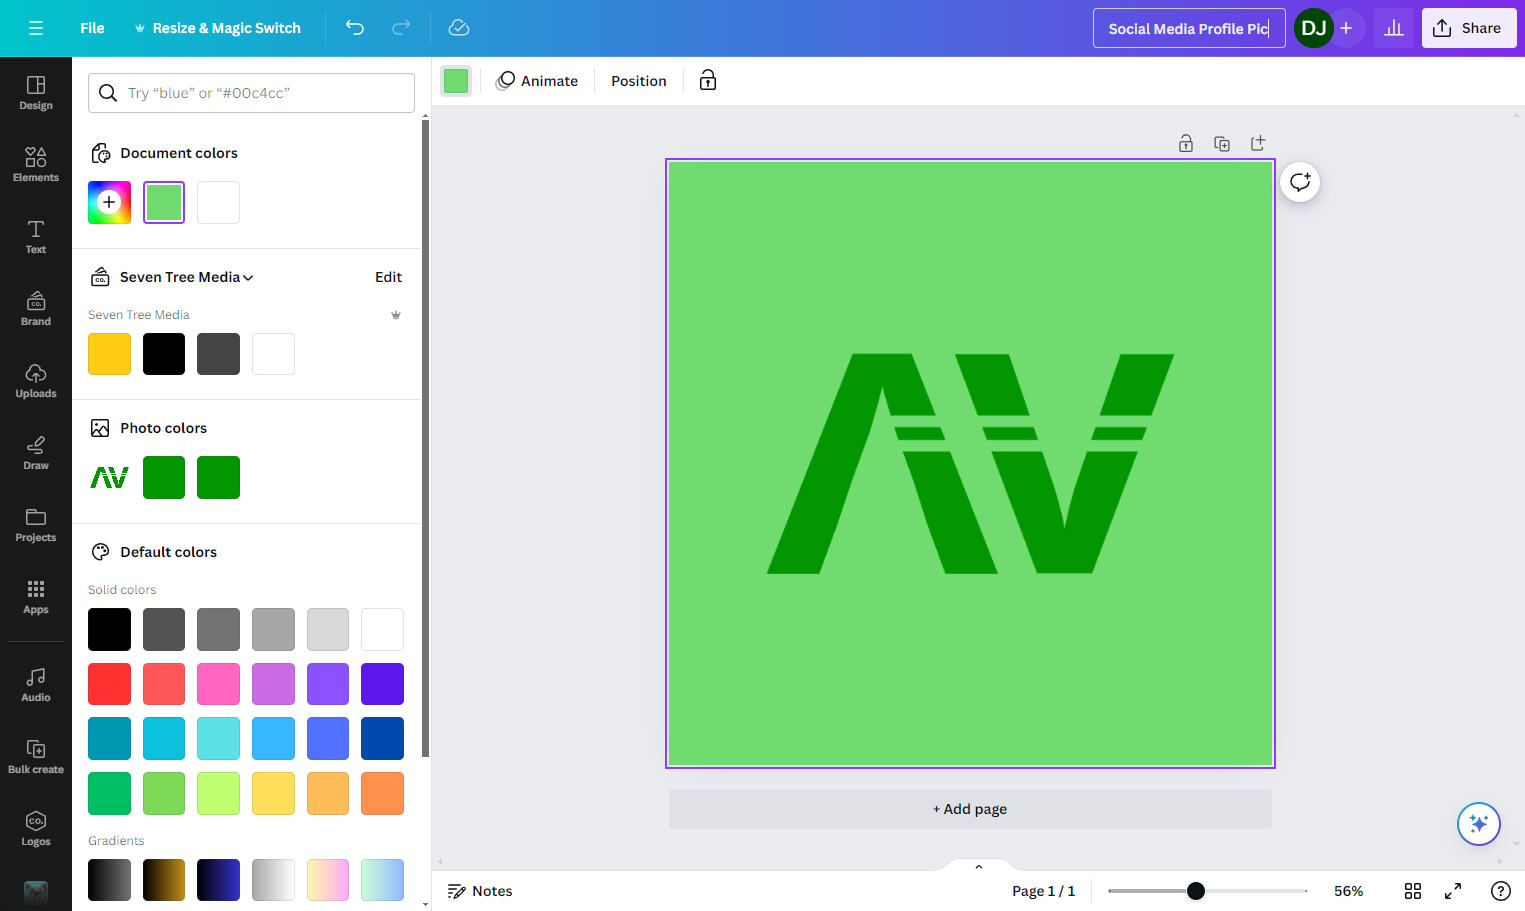Pick the yellow brand color swatch
This screenshot has width=1525, height=911.
click(x=109, y=354)
